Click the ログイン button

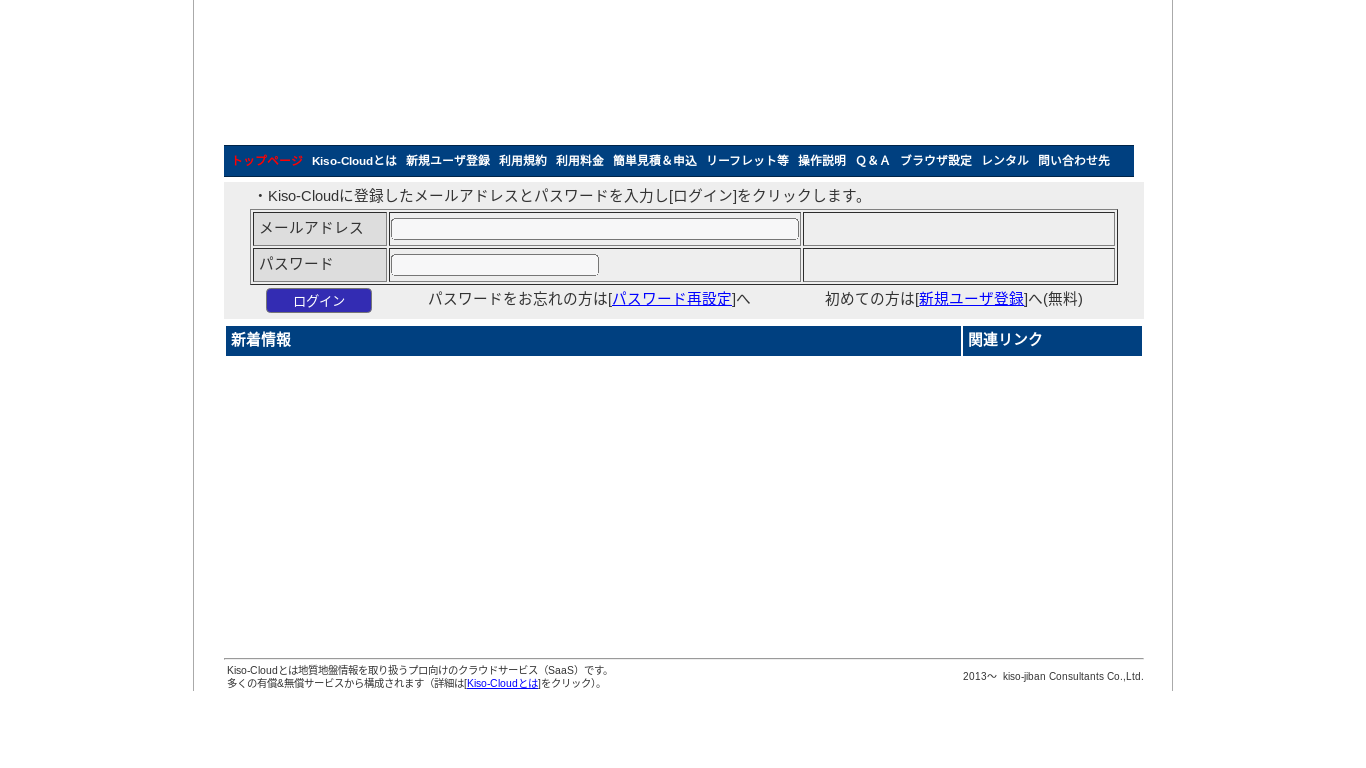(x=319, y=301)
